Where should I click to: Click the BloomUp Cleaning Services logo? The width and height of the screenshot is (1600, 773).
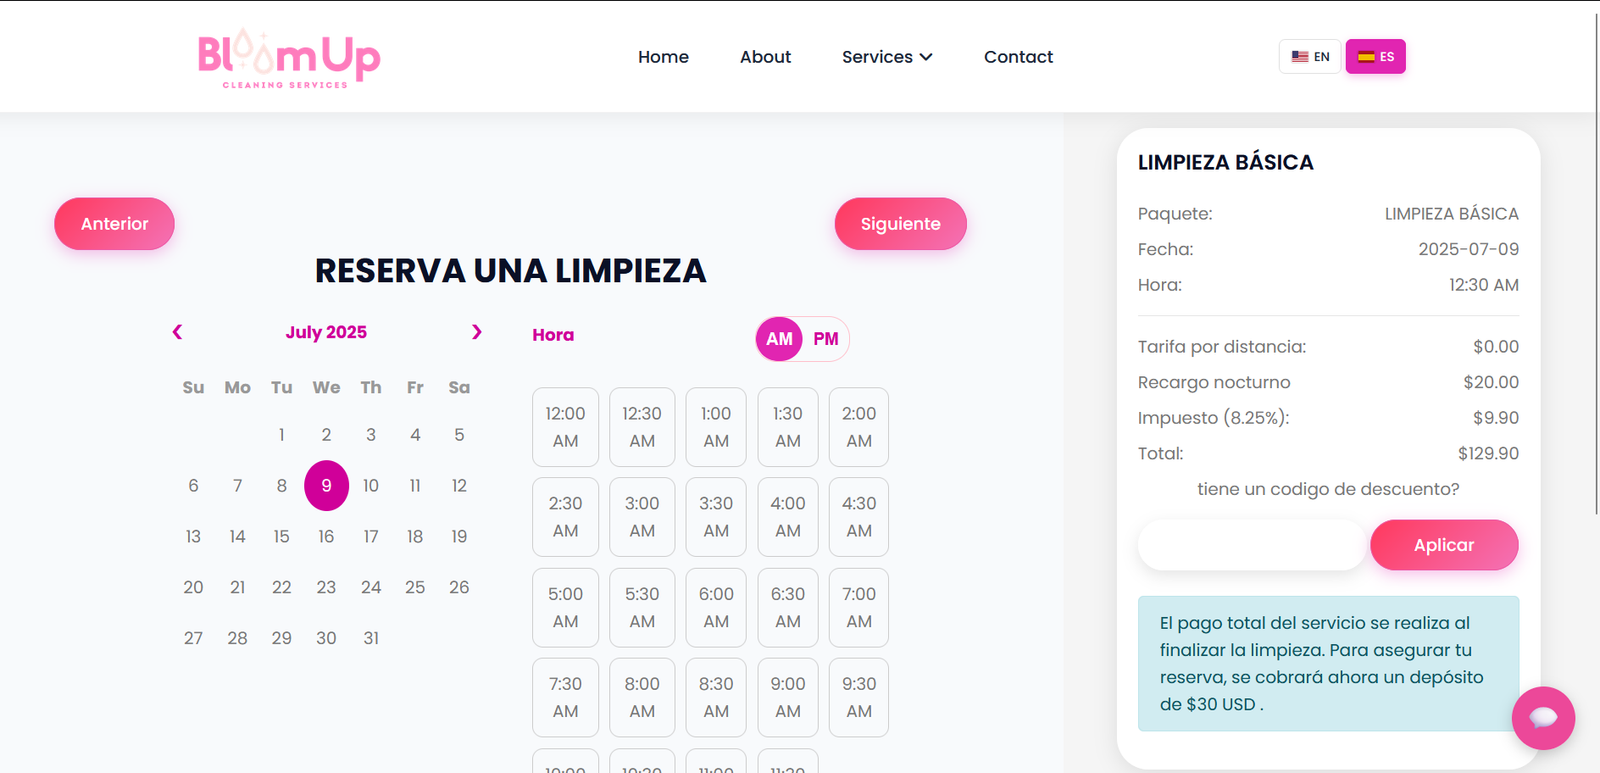[x=289, y=58]
